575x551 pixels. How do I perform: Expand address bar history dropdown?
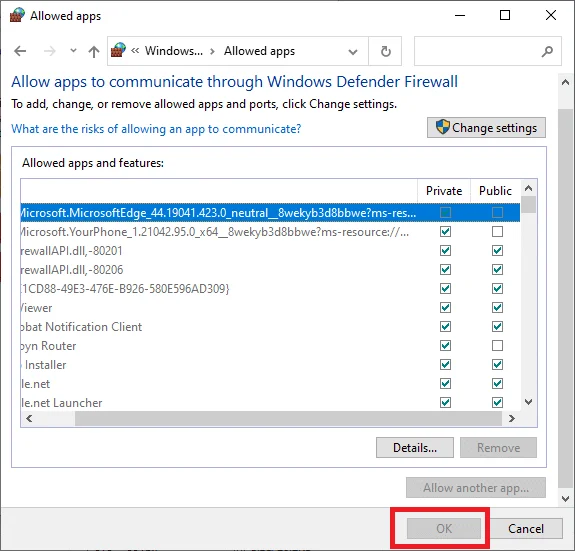[353, 52]
